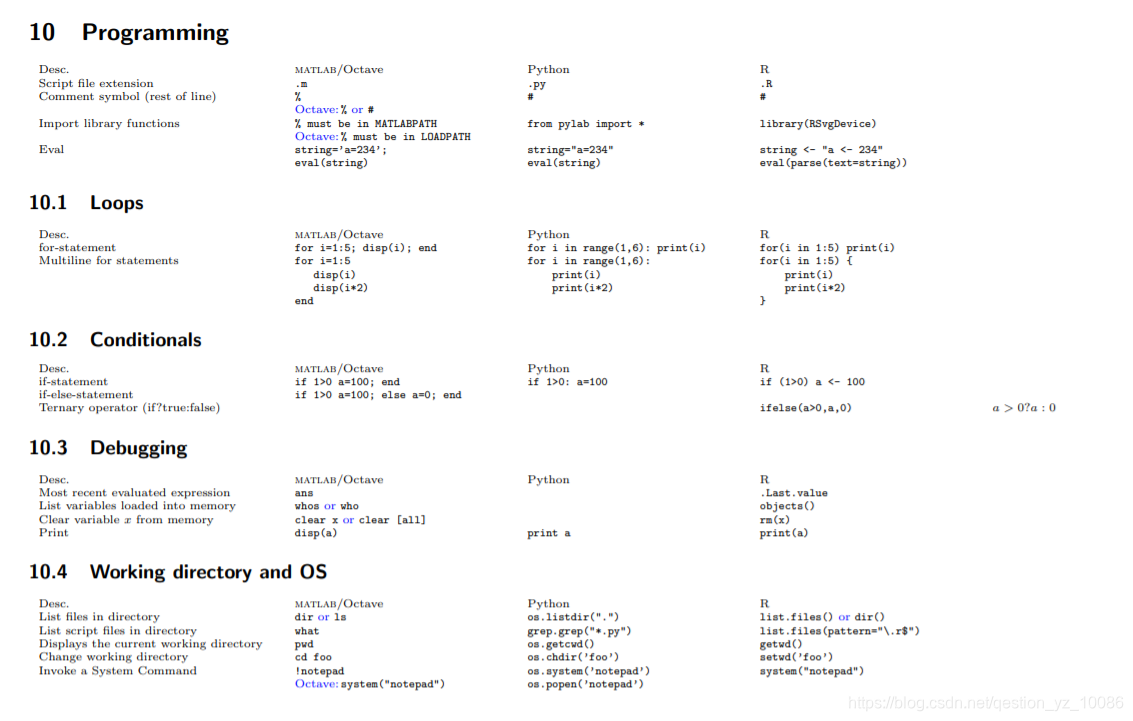Image resolution: width=1133 pixels, height=721 pixels.
Task: Click 'grep.grep("*.py")' Python code
Action: point(579,631)
